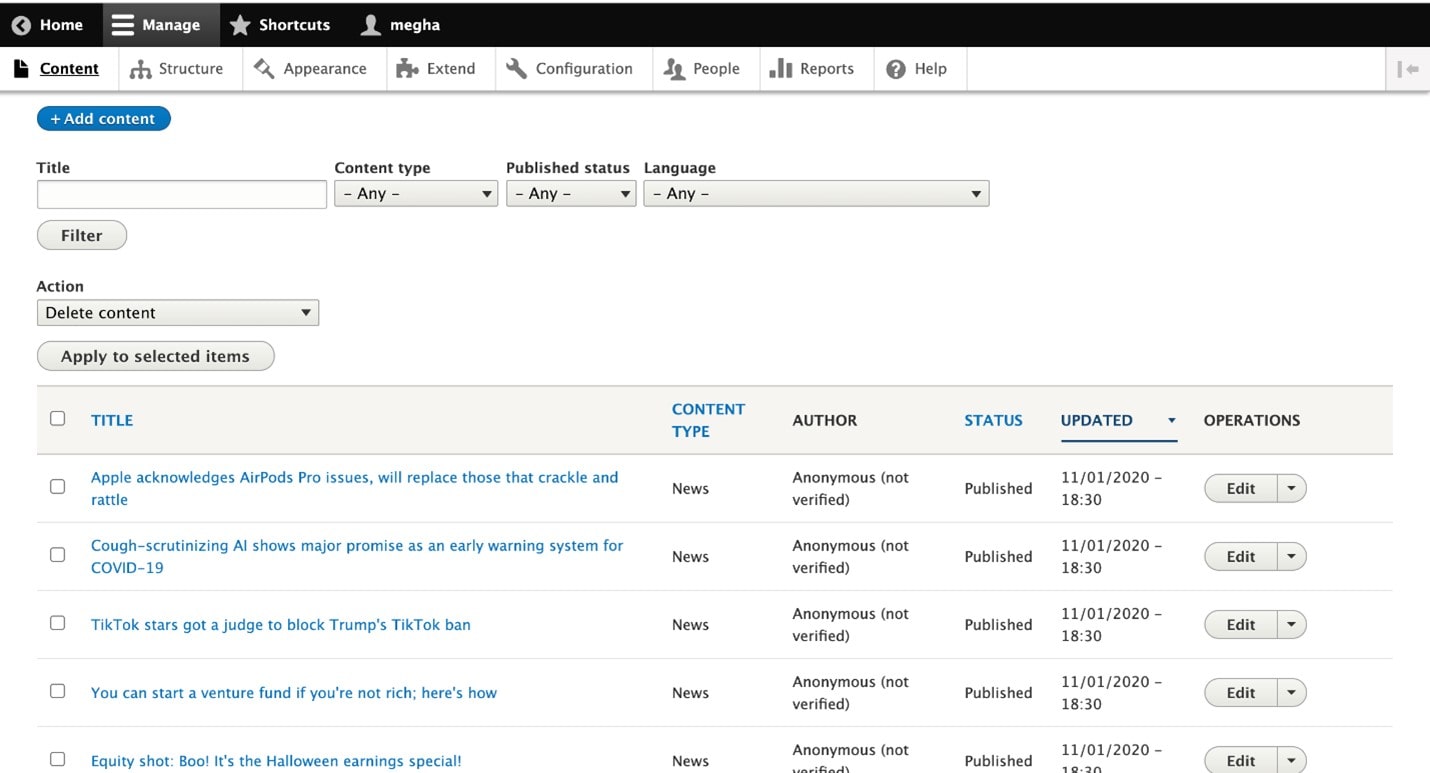This screenshot has height=773, width=1430.
Task: Expand Edit options arrow for Cough-scrutinizing AI row
Action: [x=1291, y=557]
